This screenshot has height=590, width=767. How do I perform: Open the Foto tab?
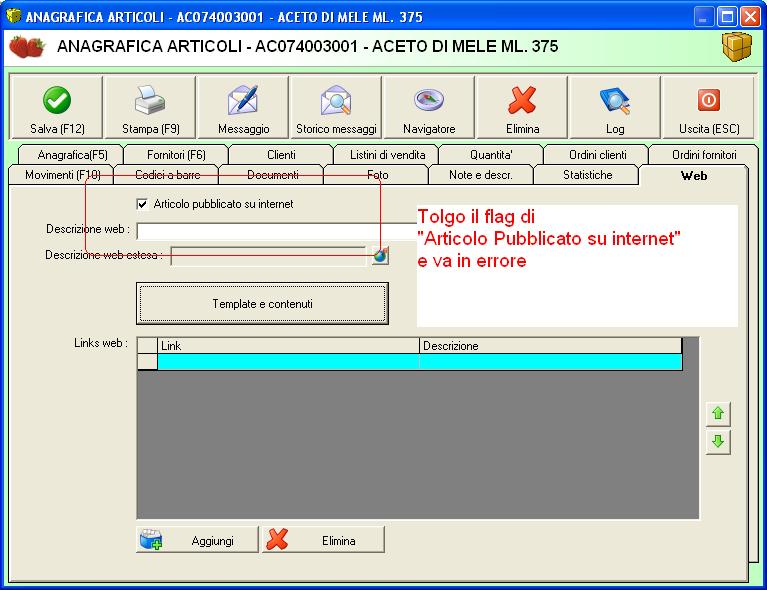(377, 175)
